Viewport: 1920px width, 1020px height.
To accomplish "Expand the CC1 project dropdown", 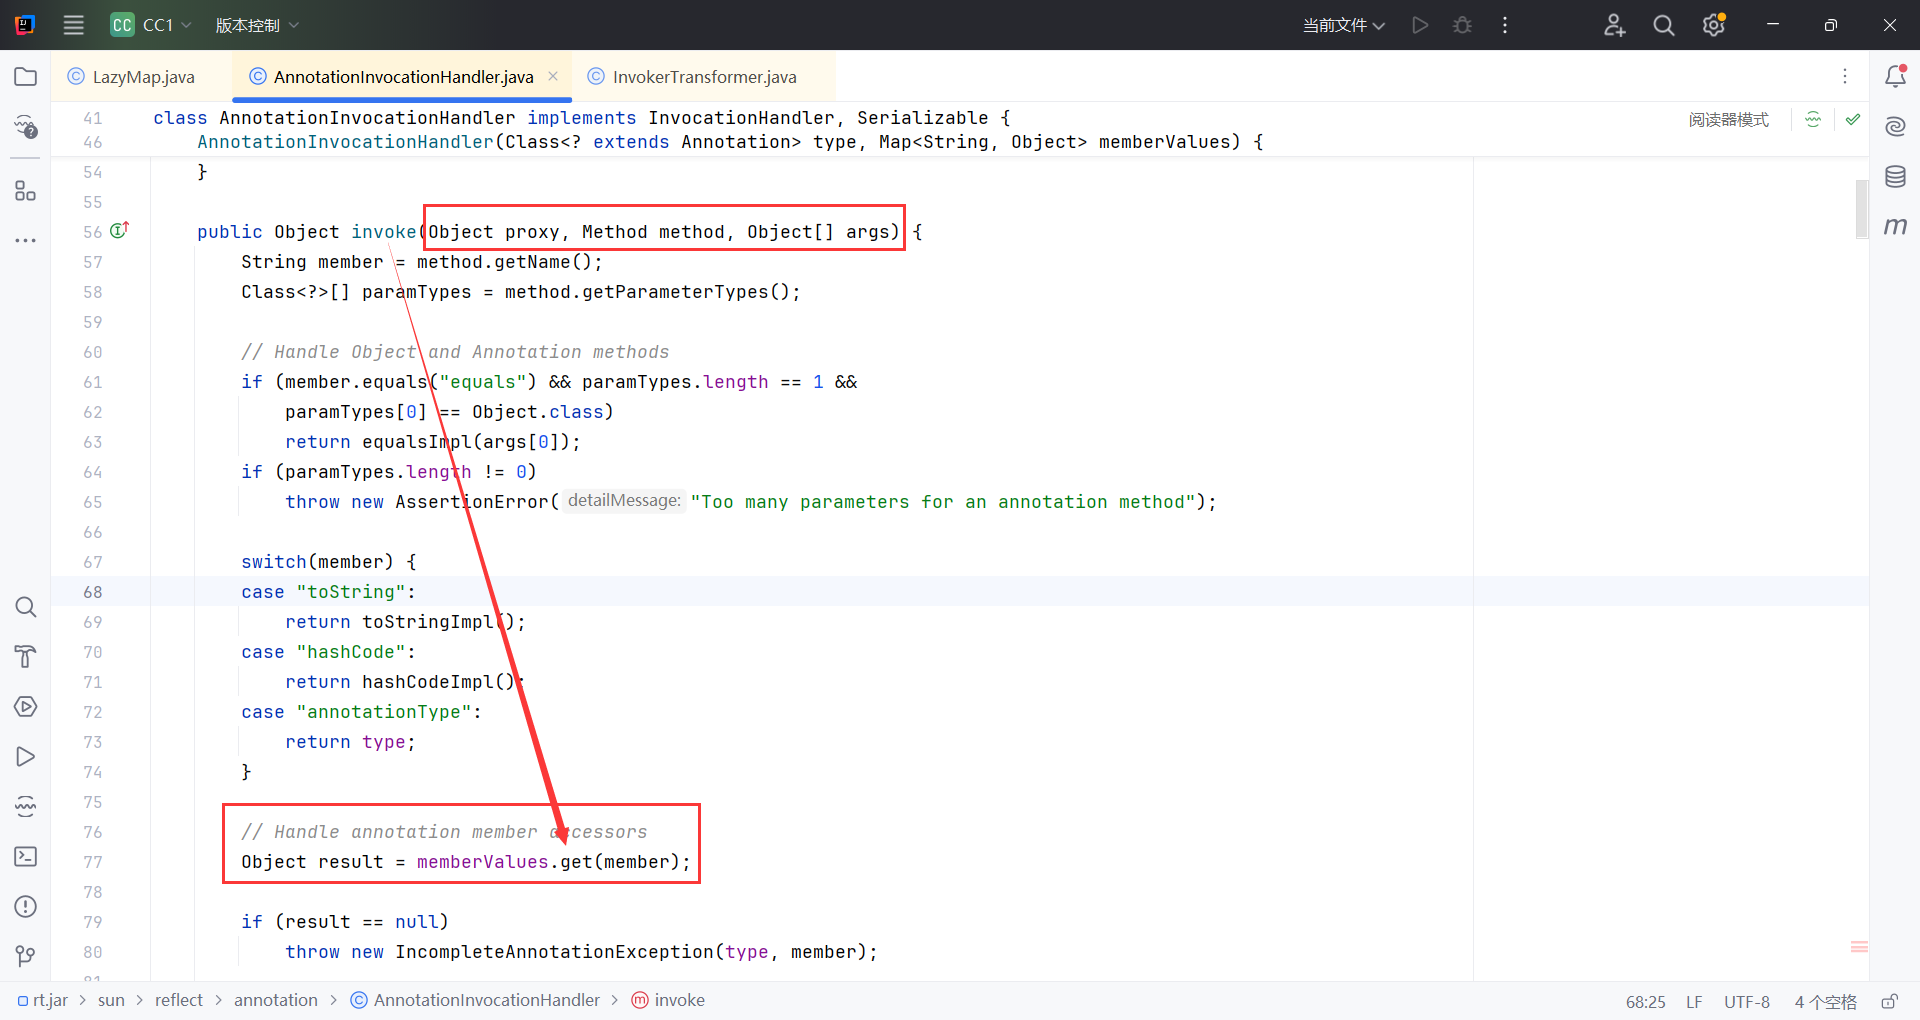I will (151, 25).
